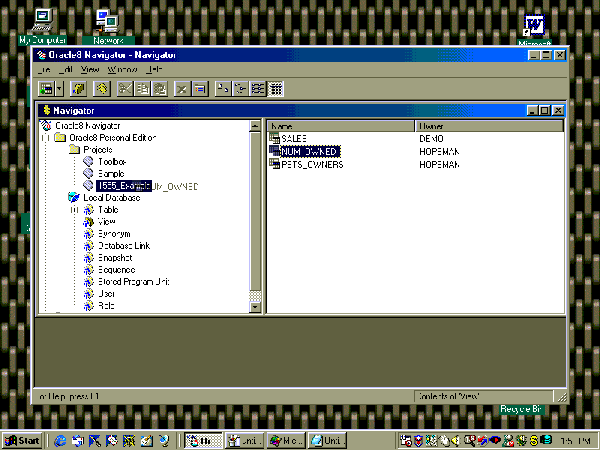
Task: Click the For Help status bar text
Action: (69, 396)
